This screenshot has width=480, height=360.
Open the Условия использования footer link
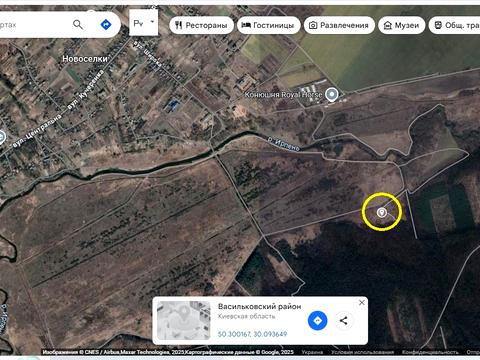(362, 352)
